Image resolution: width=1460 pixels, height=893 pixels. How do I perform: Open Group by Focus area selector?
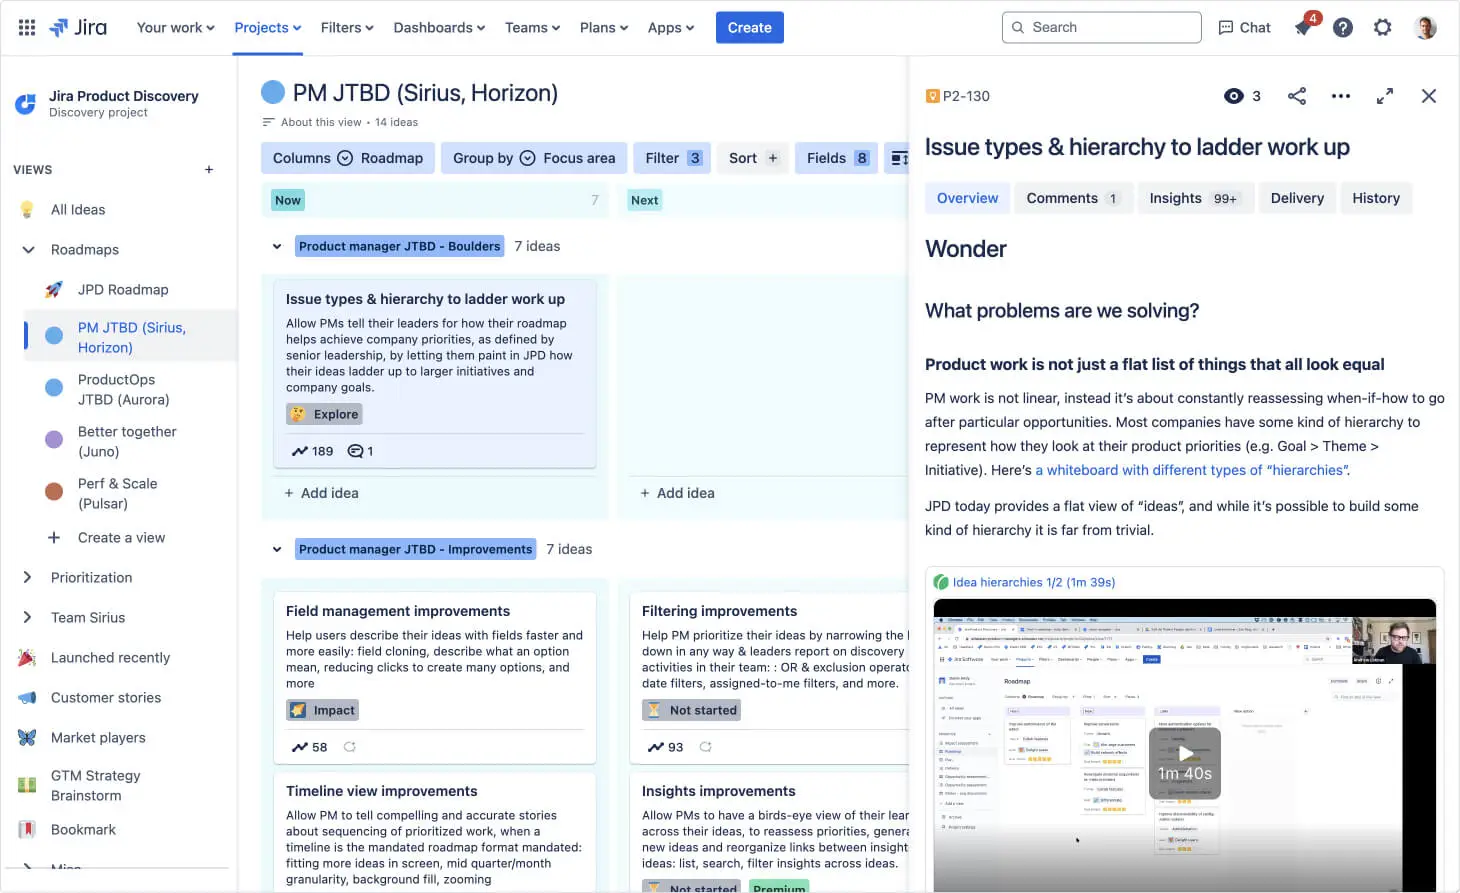(x=534, y=158)
